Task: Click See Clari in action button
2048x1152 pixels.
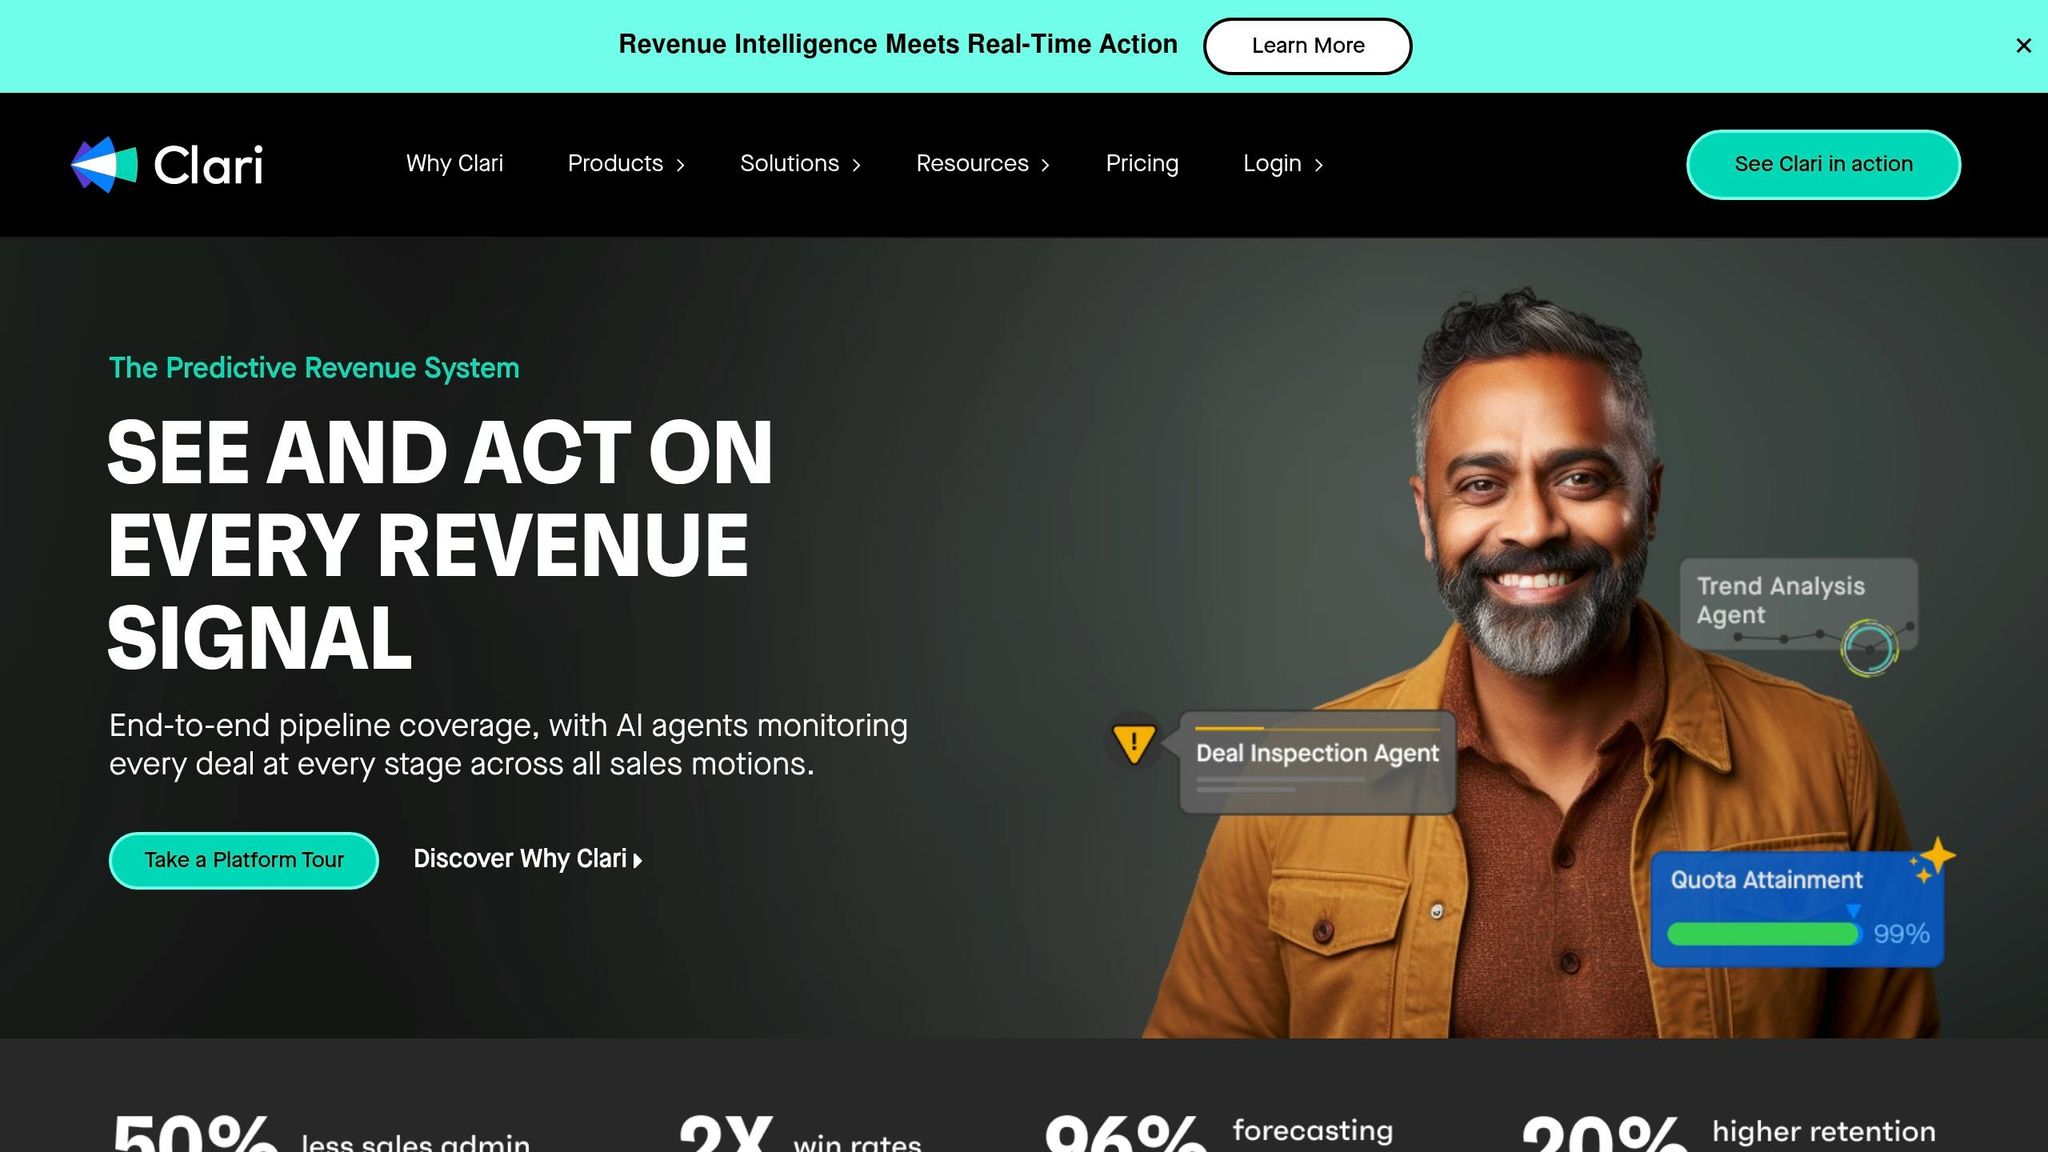Action: (x=1823, y=164)
